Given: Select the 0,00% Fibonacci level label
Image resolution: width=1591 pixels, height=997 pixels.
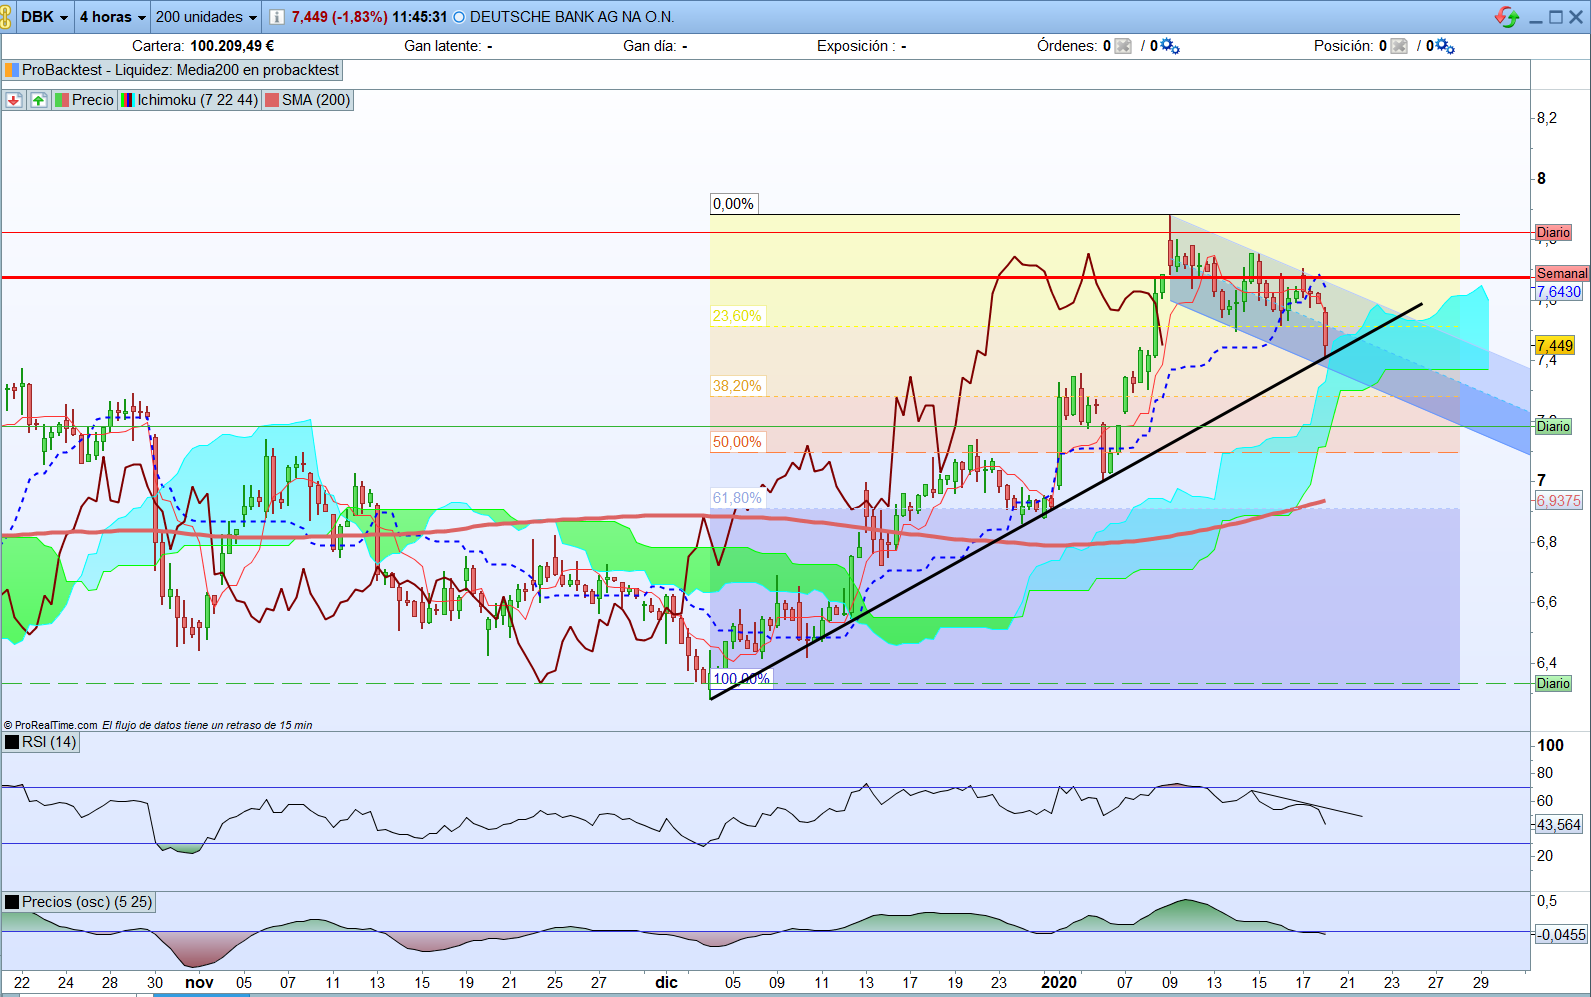Looking at the screenshot, I should pos(733,204).
